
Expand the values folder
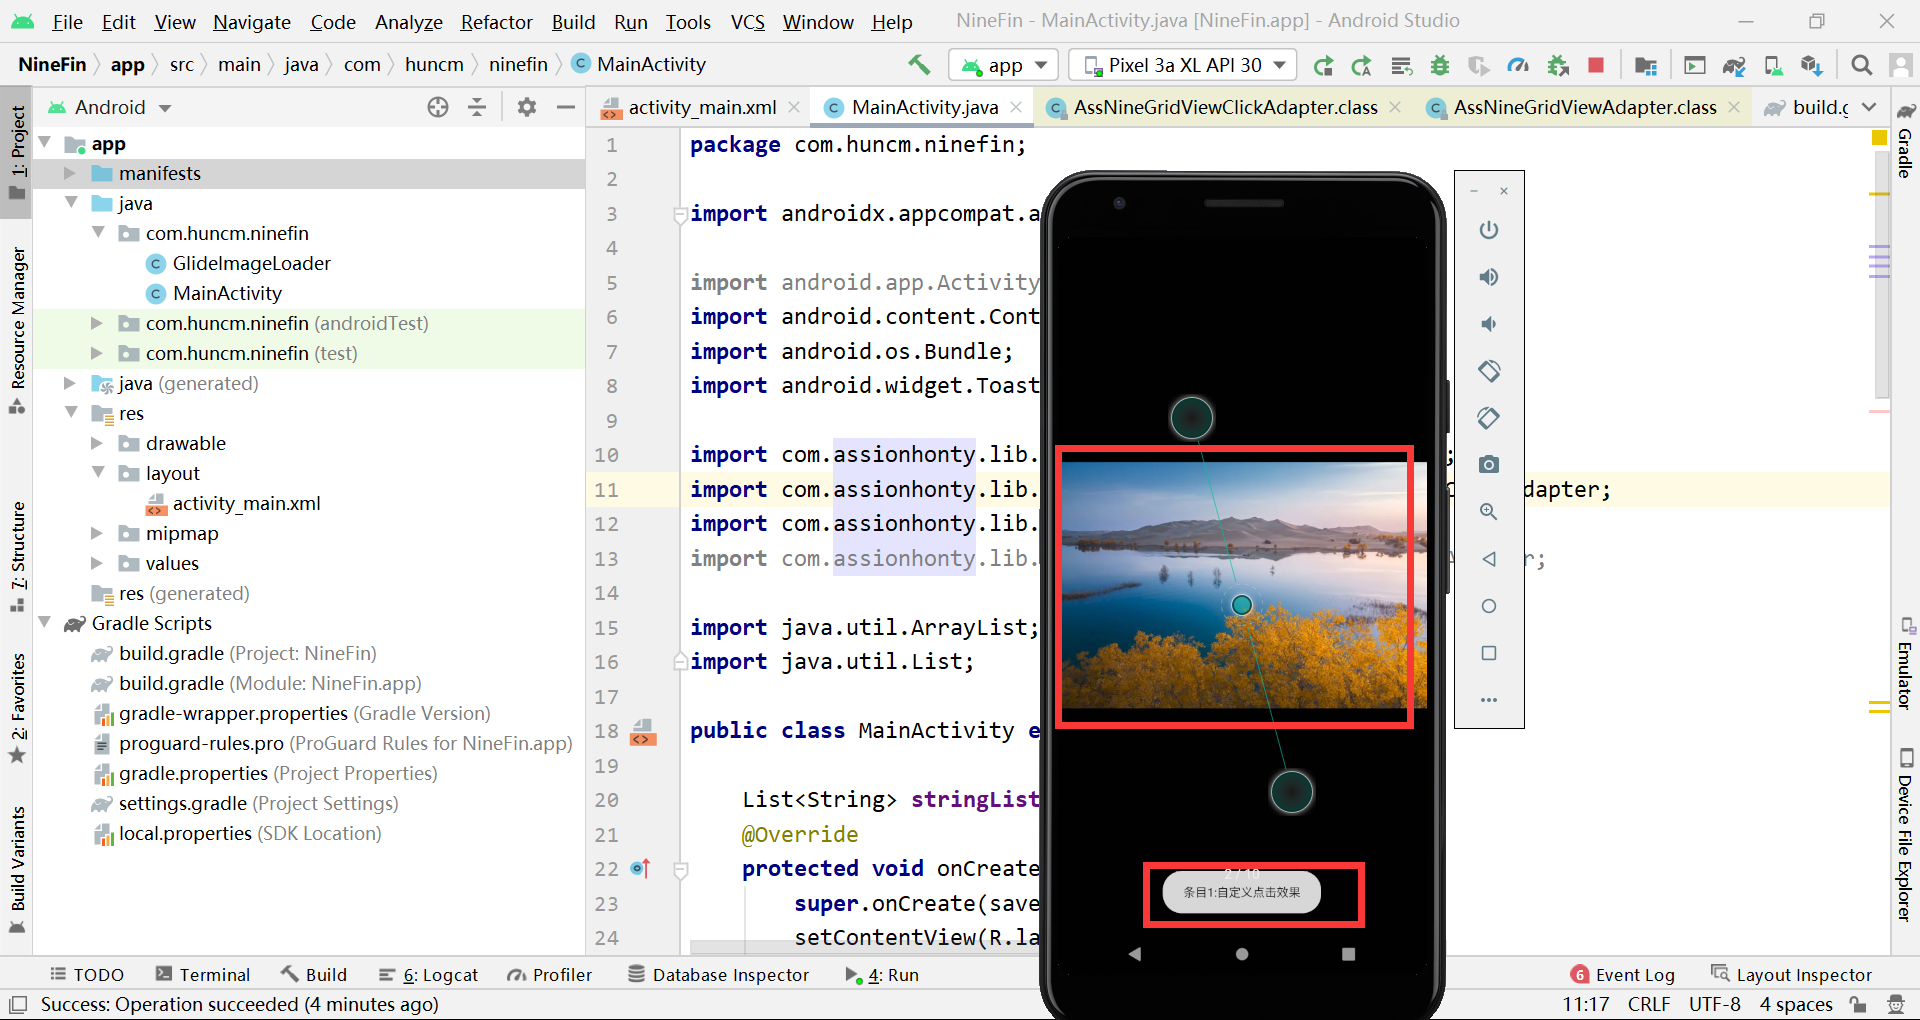[x=97, y=563]
